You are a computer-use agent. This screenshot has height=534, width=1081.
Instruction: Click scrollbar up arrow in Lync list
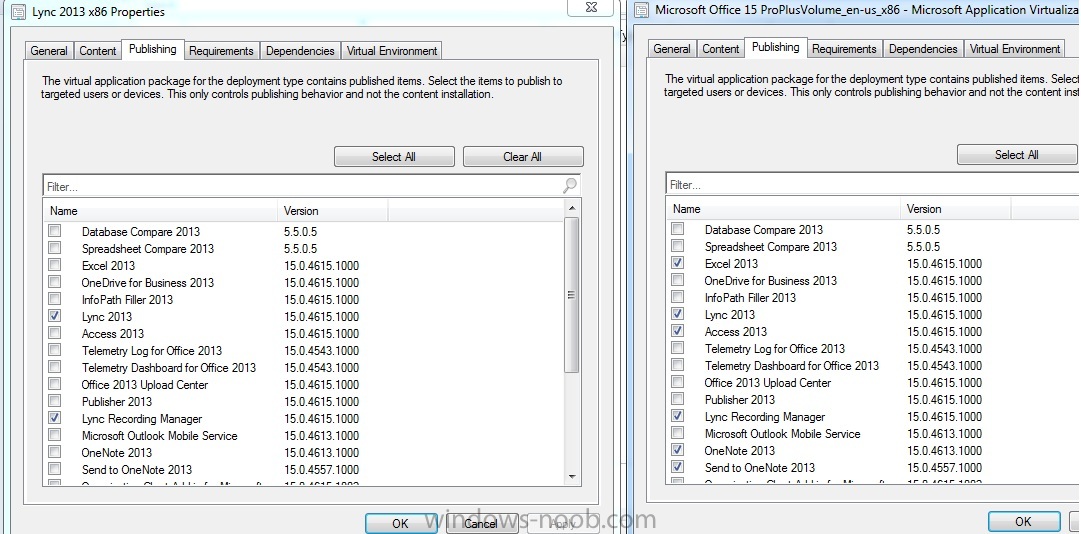572,207
